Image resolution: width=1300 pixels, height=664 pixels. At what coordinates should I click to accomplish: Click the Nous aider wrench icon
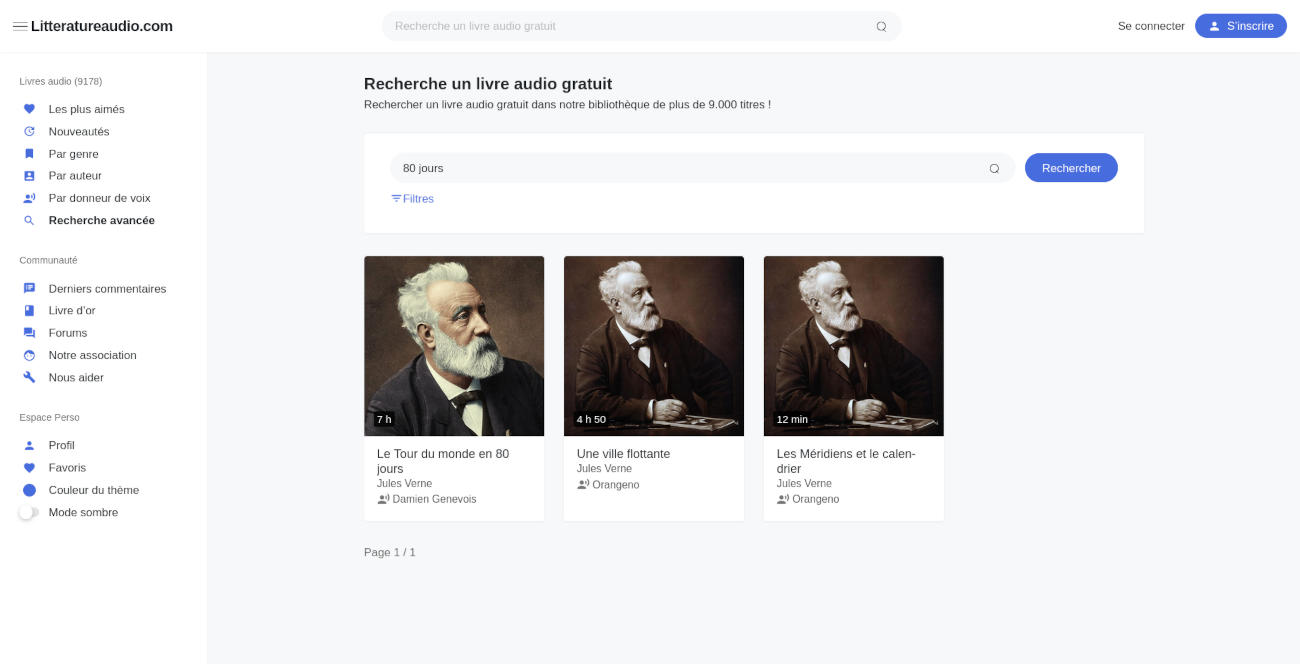click(29, 378)
